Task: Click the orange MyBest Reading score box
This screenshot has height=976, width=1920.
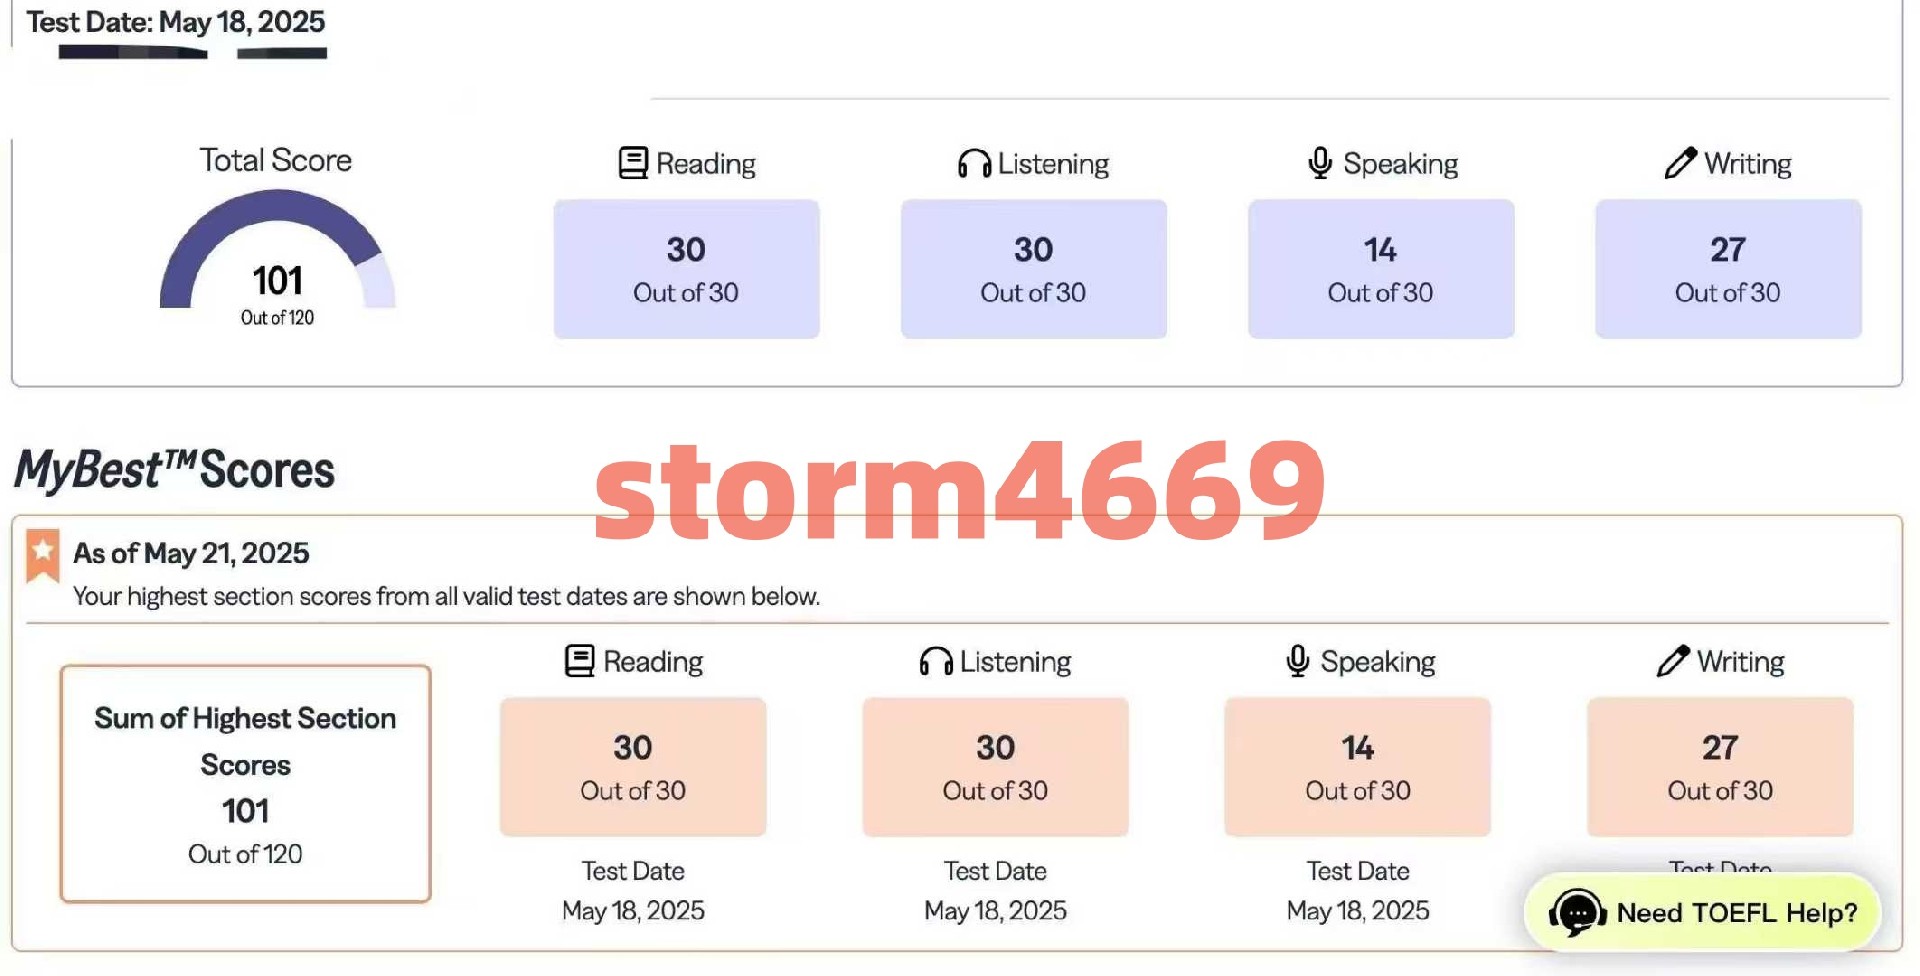Action: [x=633, y=767]
